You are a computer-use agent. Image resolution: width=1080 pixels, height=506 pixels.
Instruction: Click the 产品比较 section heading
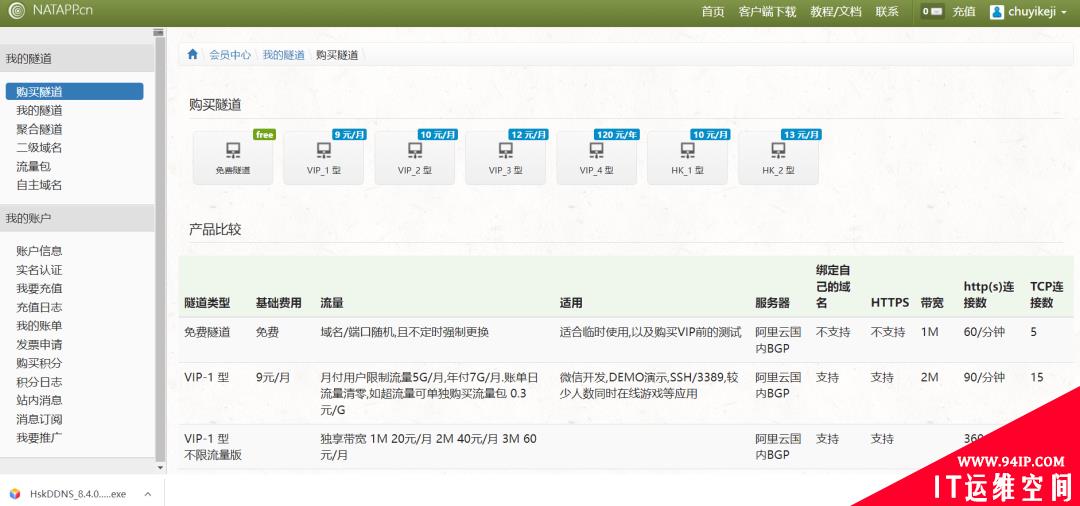tap(215, 230)
